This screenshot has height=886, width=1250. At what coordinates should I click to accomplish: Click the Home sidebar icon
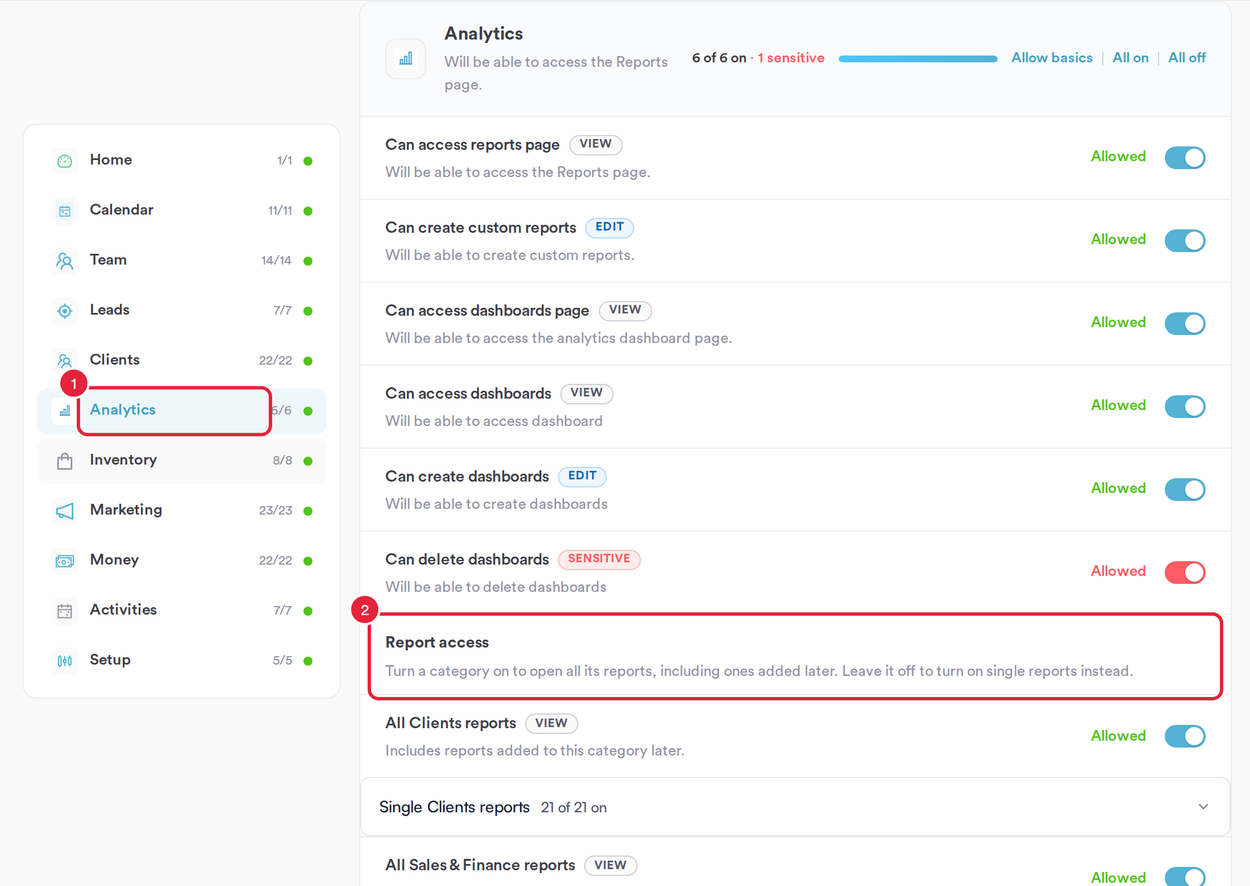pyautogui.click(x=65, y=161)
